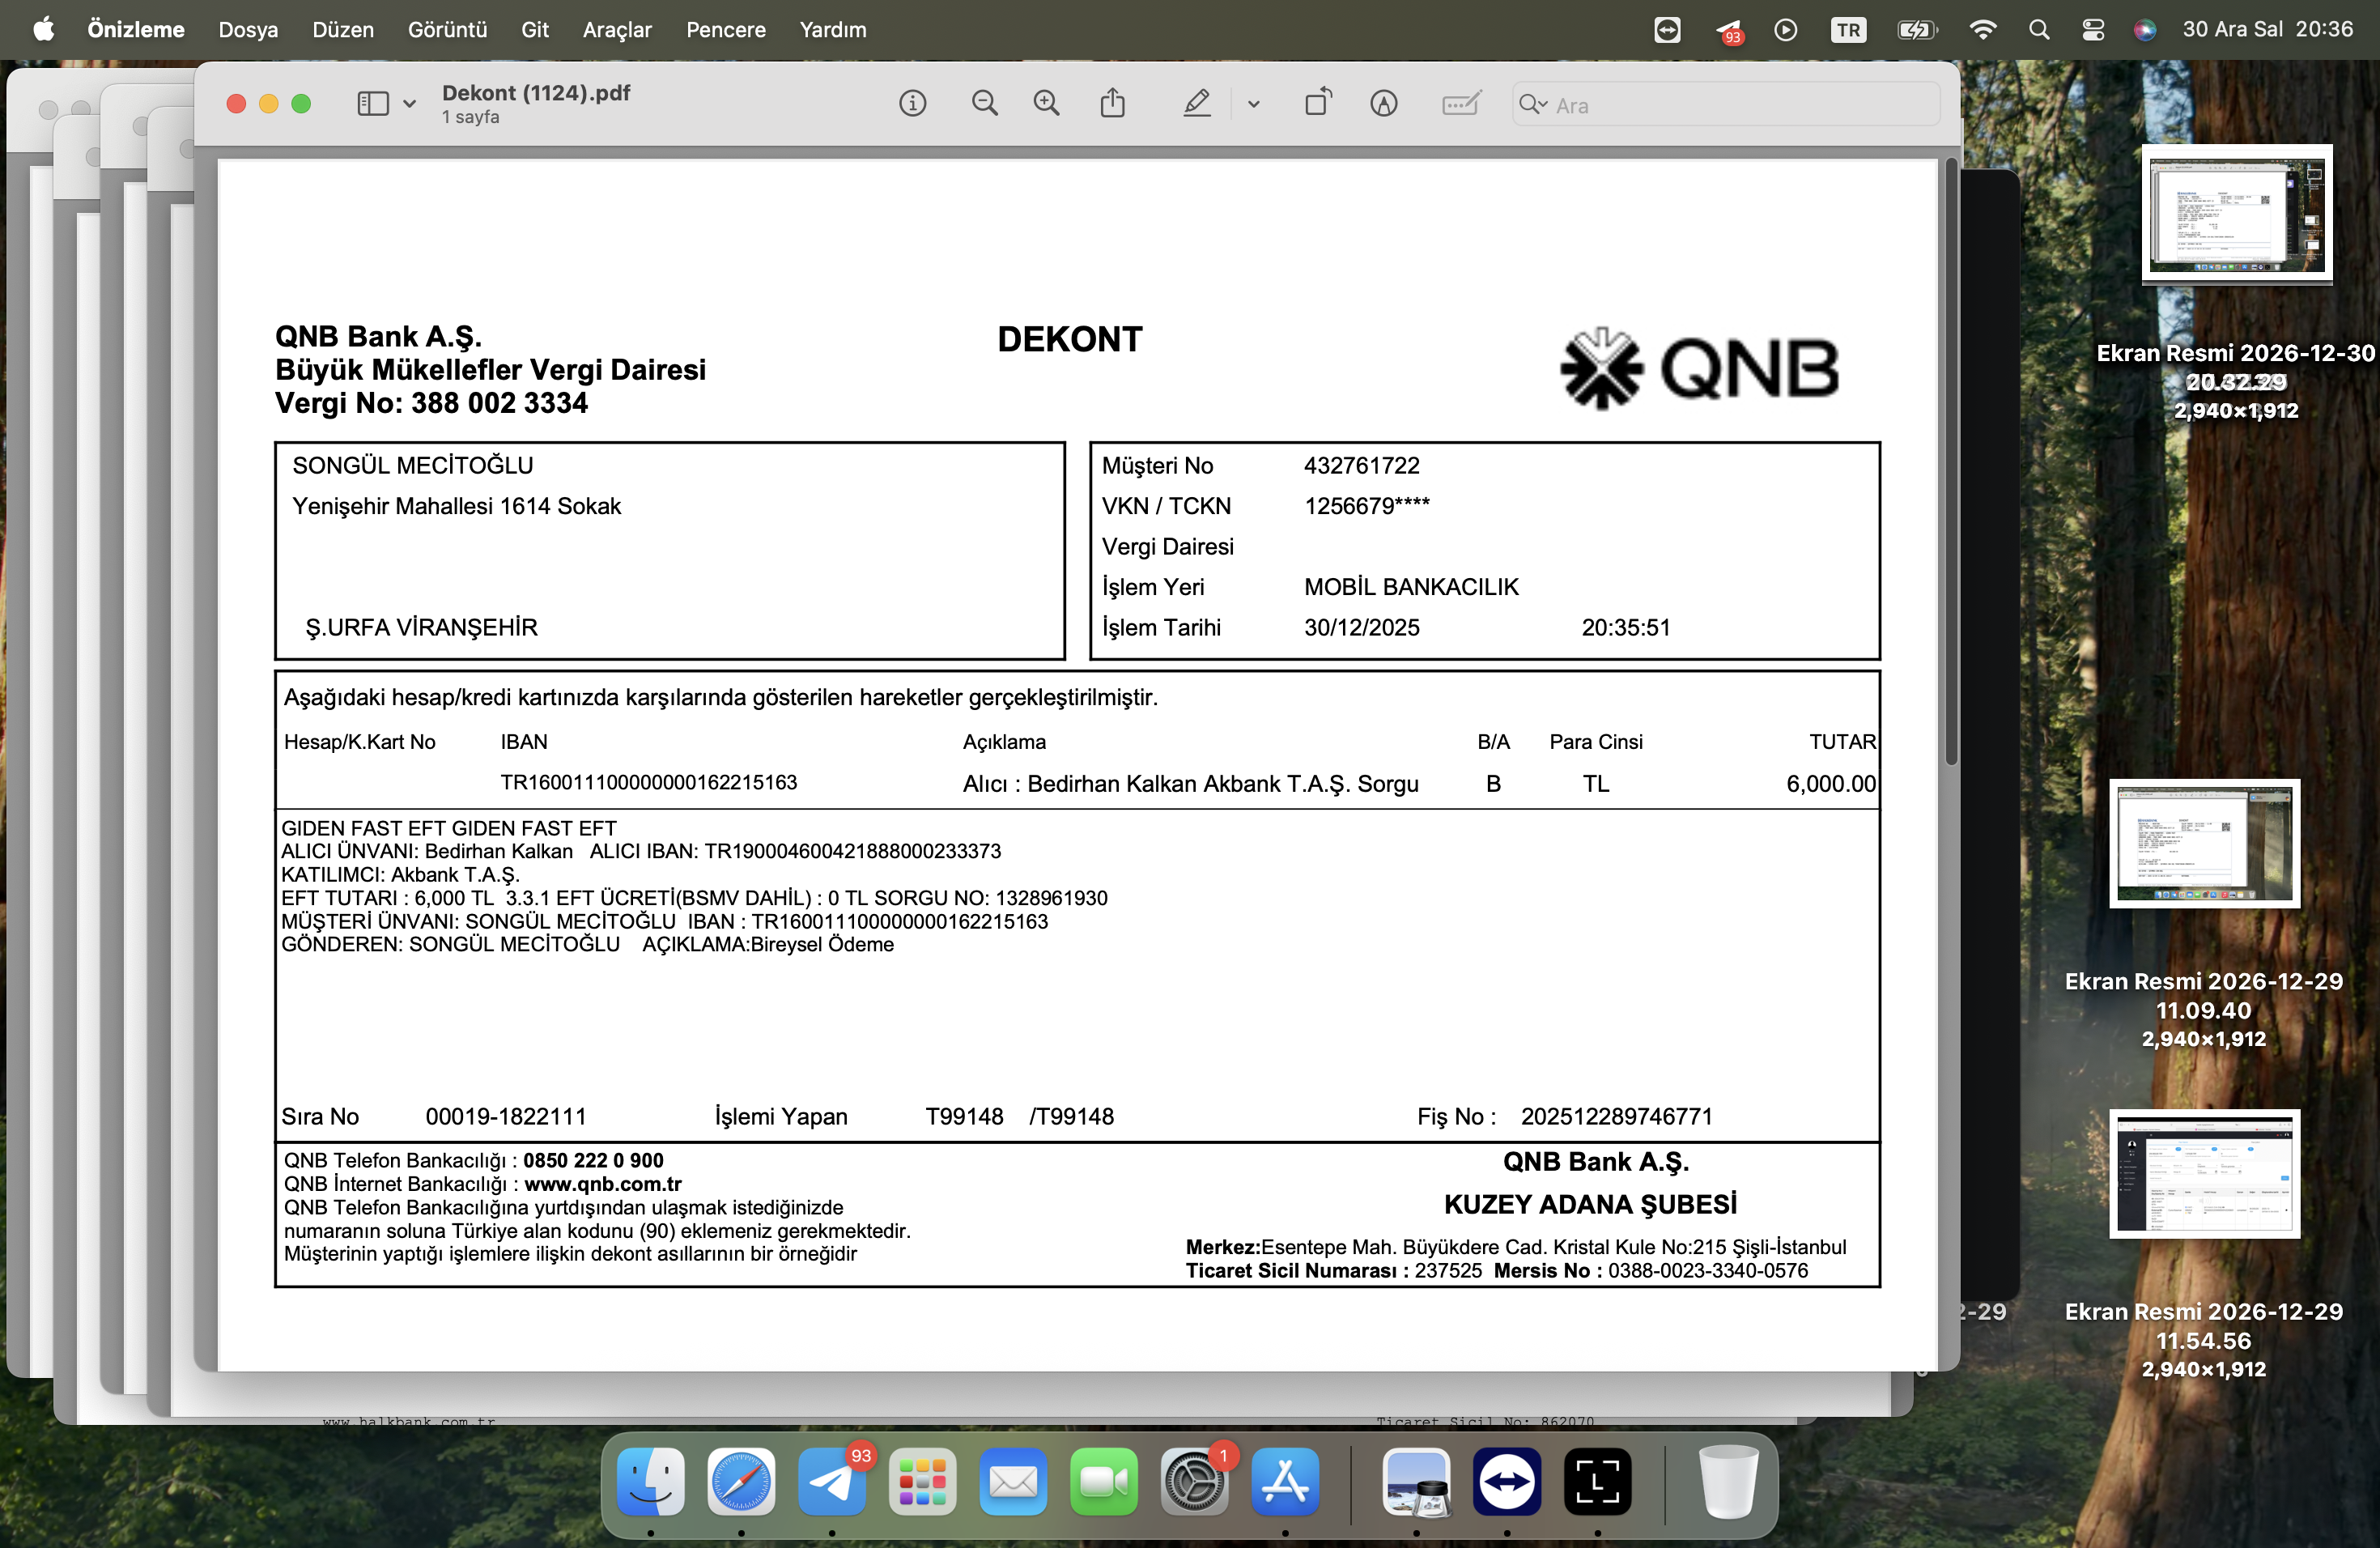Open the Dosya menu
This screenshot has width=2380, height=1548.
[248, 29]
